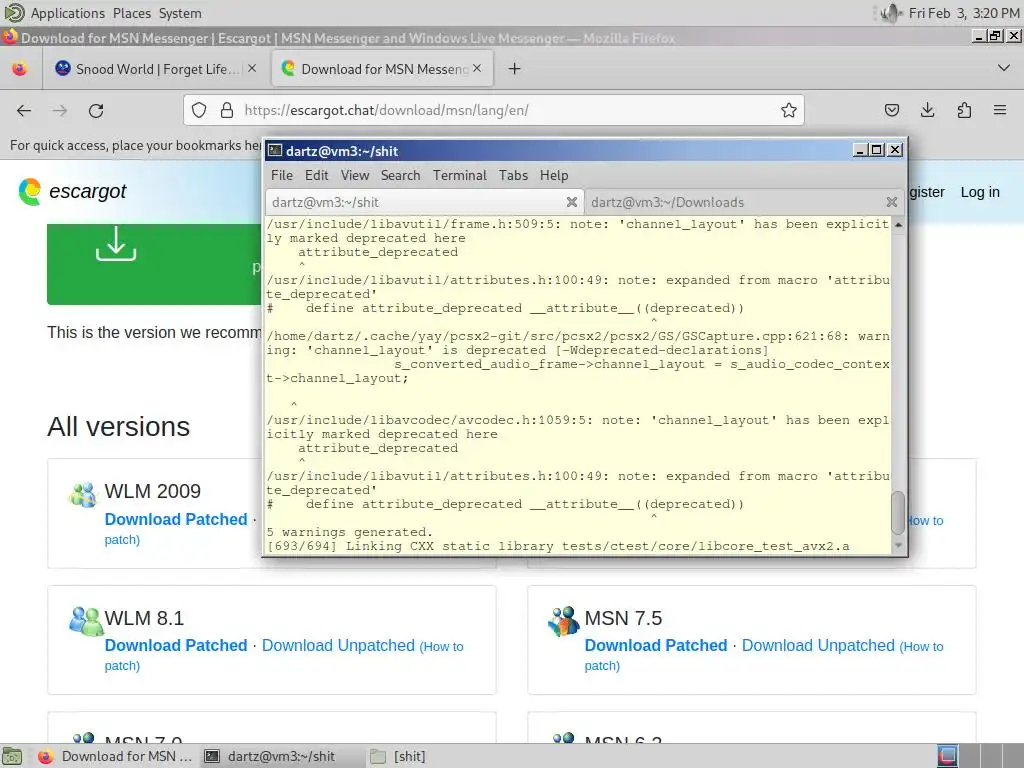Viewport: 1024px width, 768px height.
Task: Click the terminal window title icon
Action: (275, 150)
